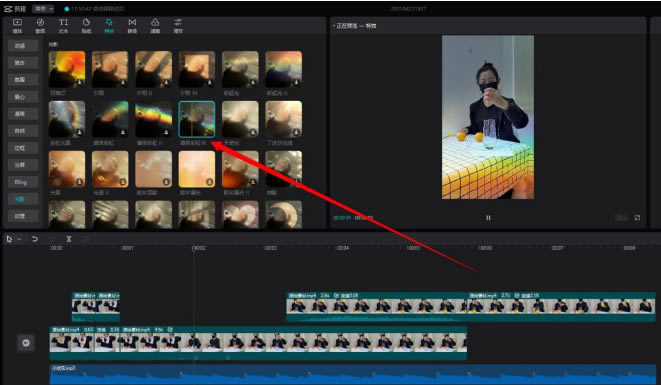Expand the pointer tool mode dropdown arrow
The height and width of the screenshot is (385, 661).
[19, 240]
